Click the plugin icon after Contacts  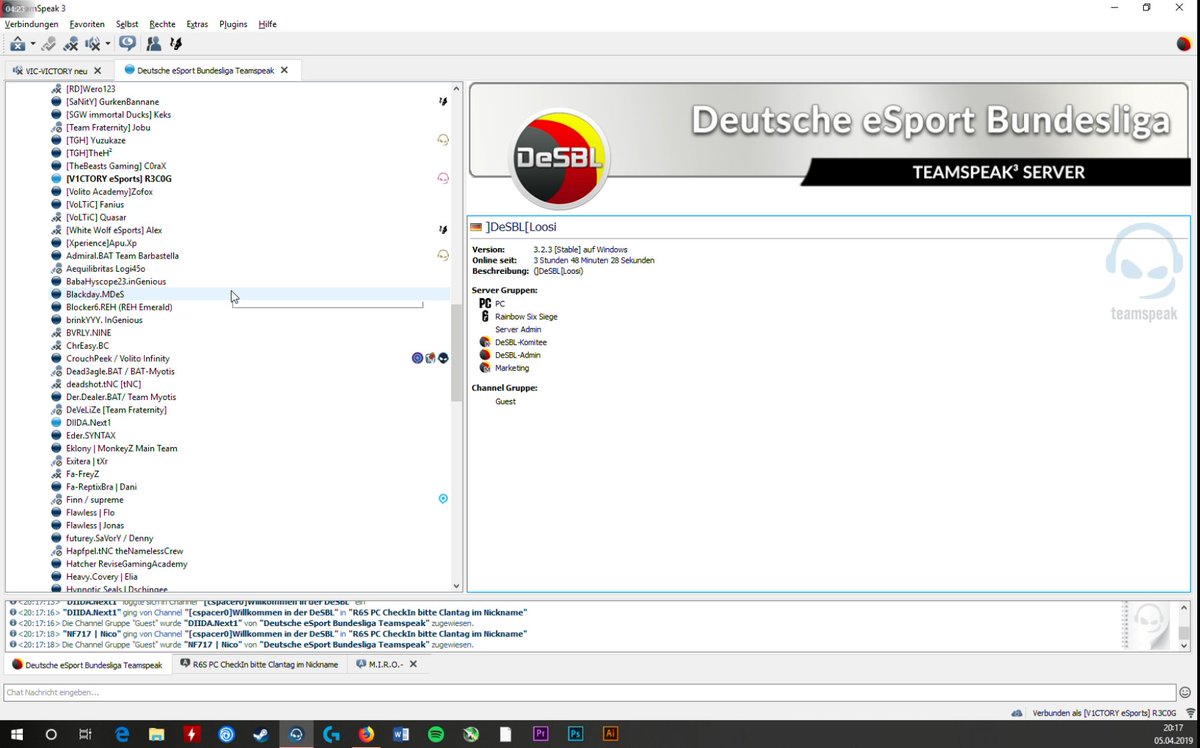(x=176, y=44)
